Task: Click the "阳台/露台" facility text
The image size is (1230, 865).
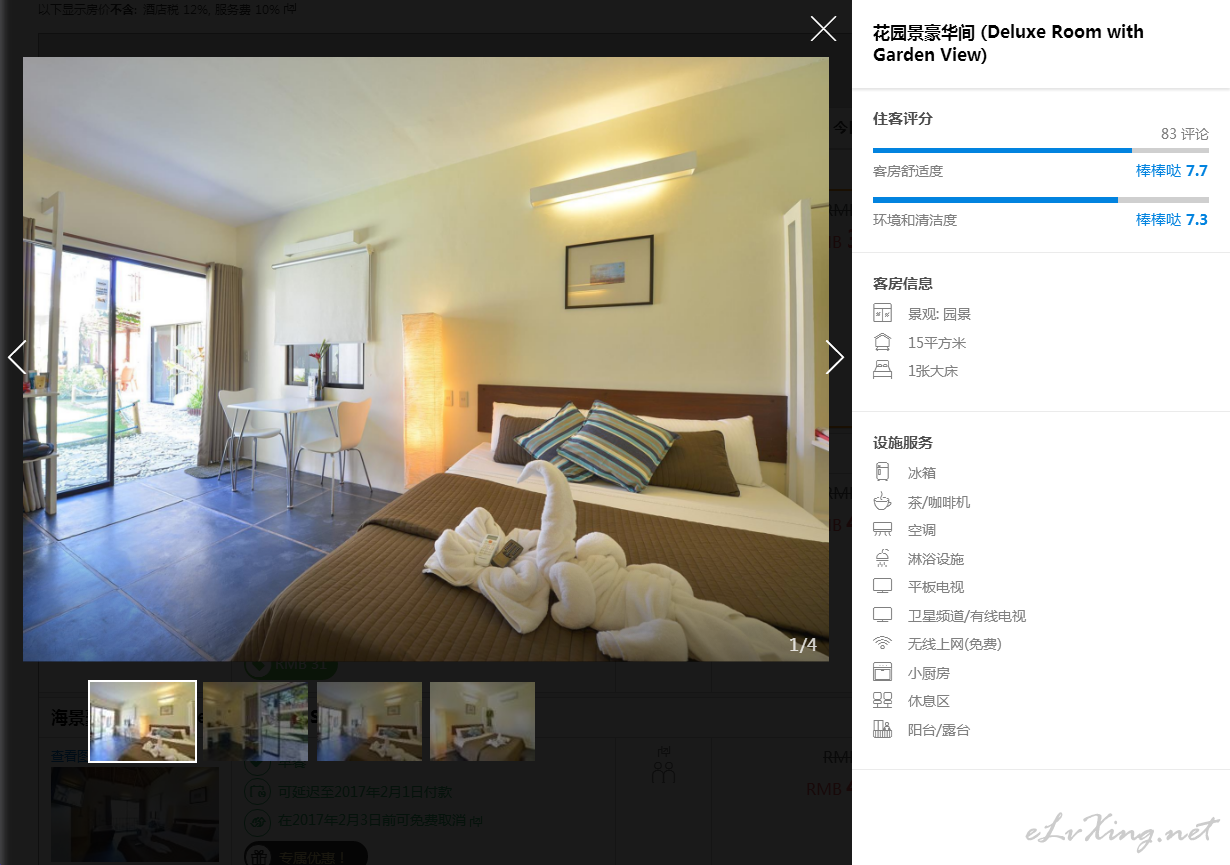Action: [x=939, y=730]
